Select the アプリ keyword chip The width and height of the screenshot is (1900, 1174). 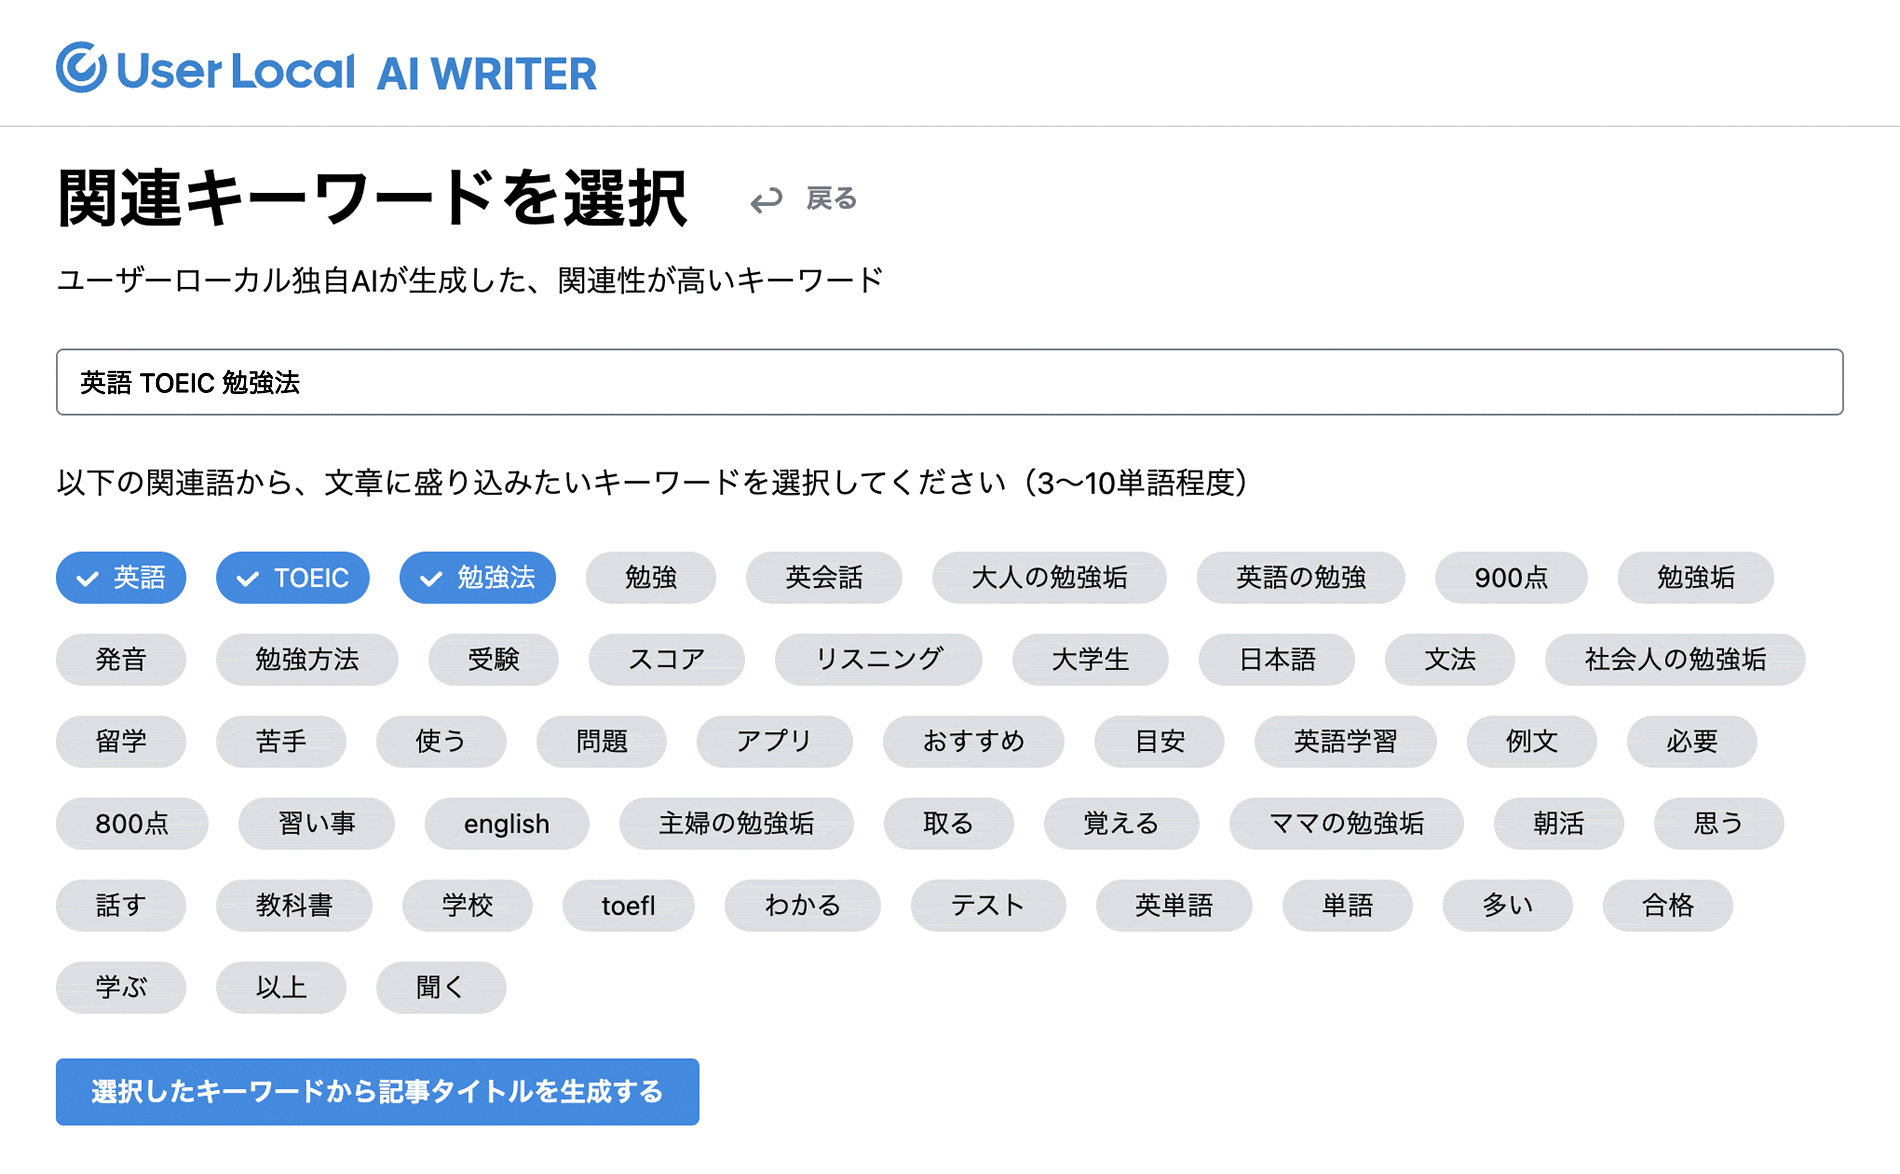(774, 741)
